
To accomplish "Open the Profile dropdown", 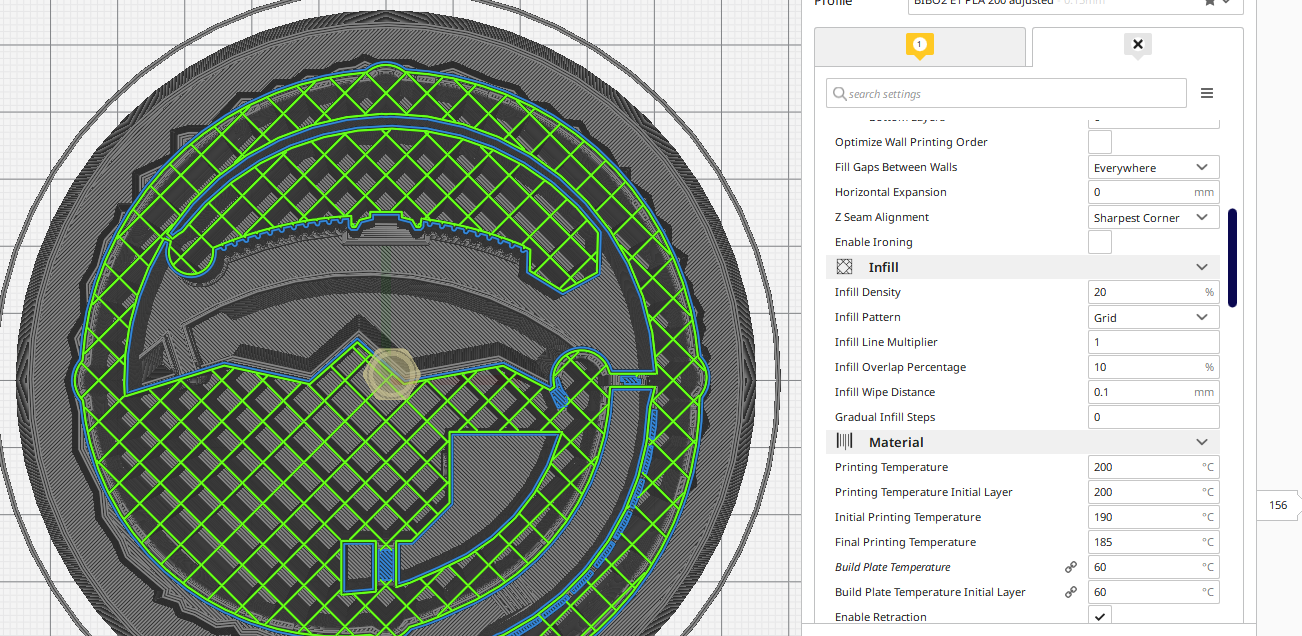I will tap(1076, 3).
